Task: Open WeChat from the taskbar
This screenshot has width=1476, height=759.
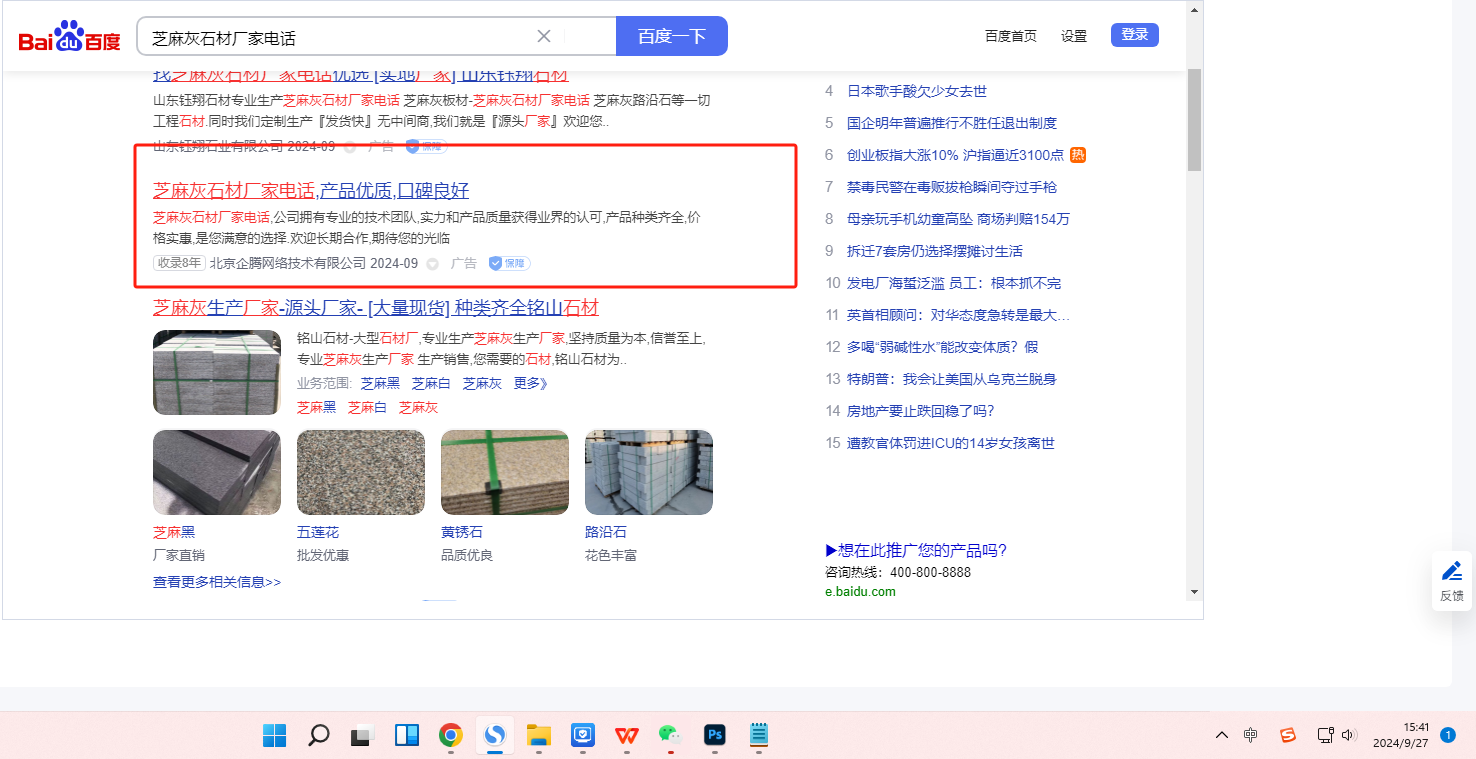Action: click(x=670, y=736)
